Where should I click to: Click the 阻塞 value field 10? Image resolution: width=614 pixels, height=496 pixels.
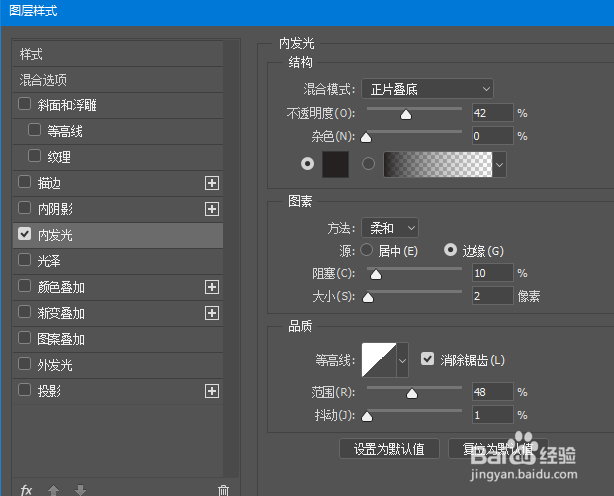pyautogui.click(x=493, y=273)
